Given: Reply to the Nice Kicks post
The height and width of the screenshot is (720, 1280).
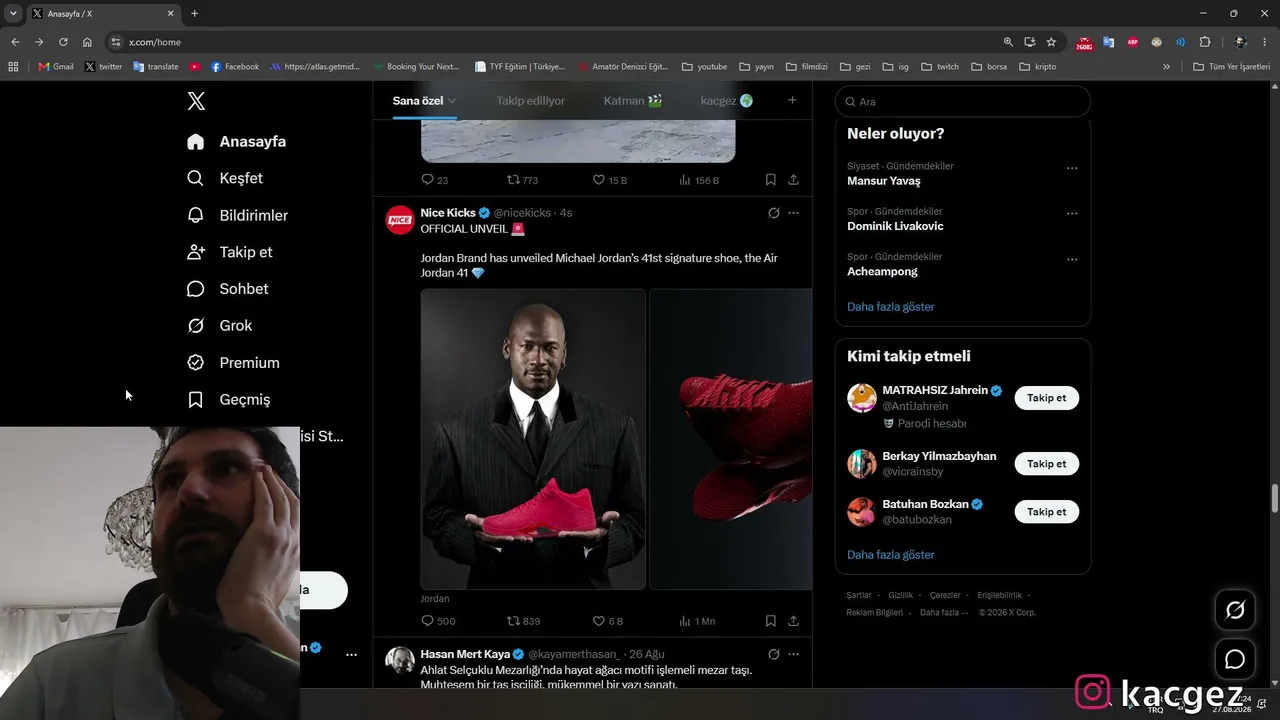Looking at the screenshot, I should tap(427, 621).
